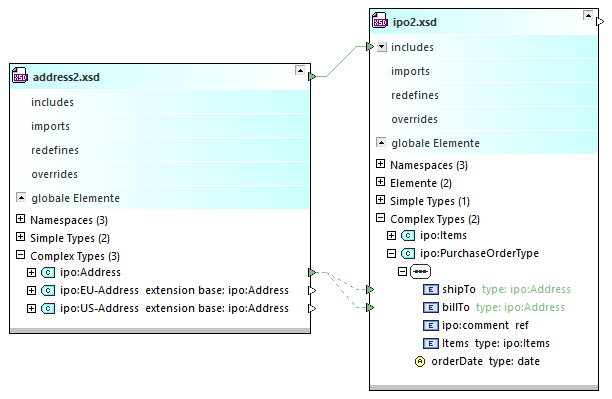Collapse Complex Types (2) in ipo2.xsd
612x399 pixels.
[381, 217]
